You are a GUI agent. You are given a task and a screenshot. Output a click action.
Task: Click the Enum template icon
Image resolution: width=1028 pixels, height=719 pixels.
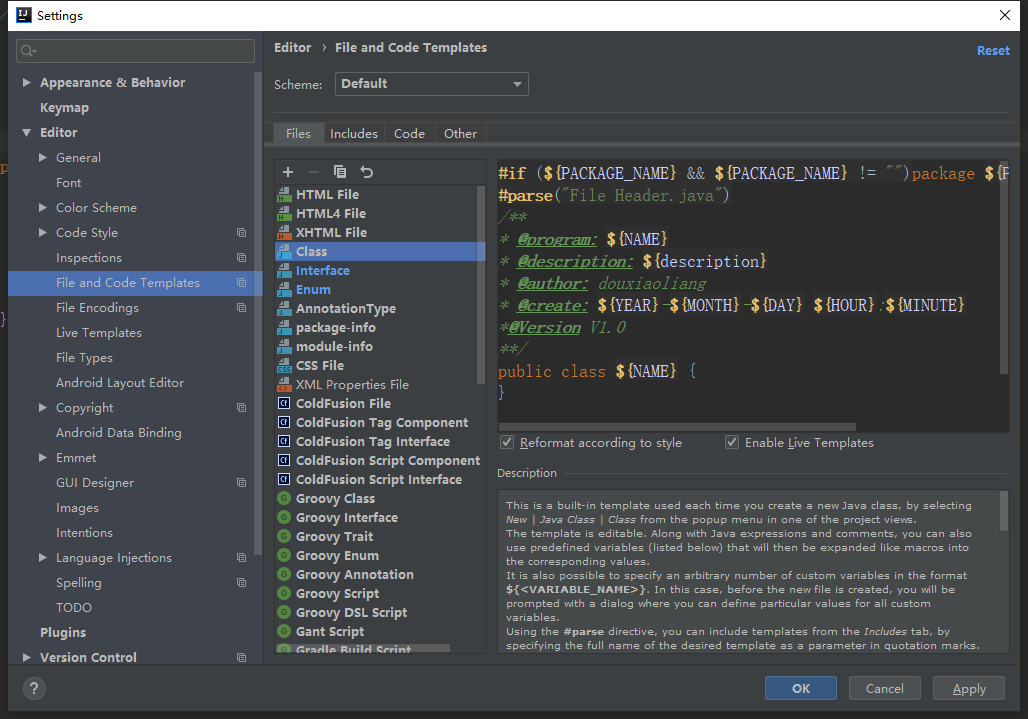(x=284, y=290)
